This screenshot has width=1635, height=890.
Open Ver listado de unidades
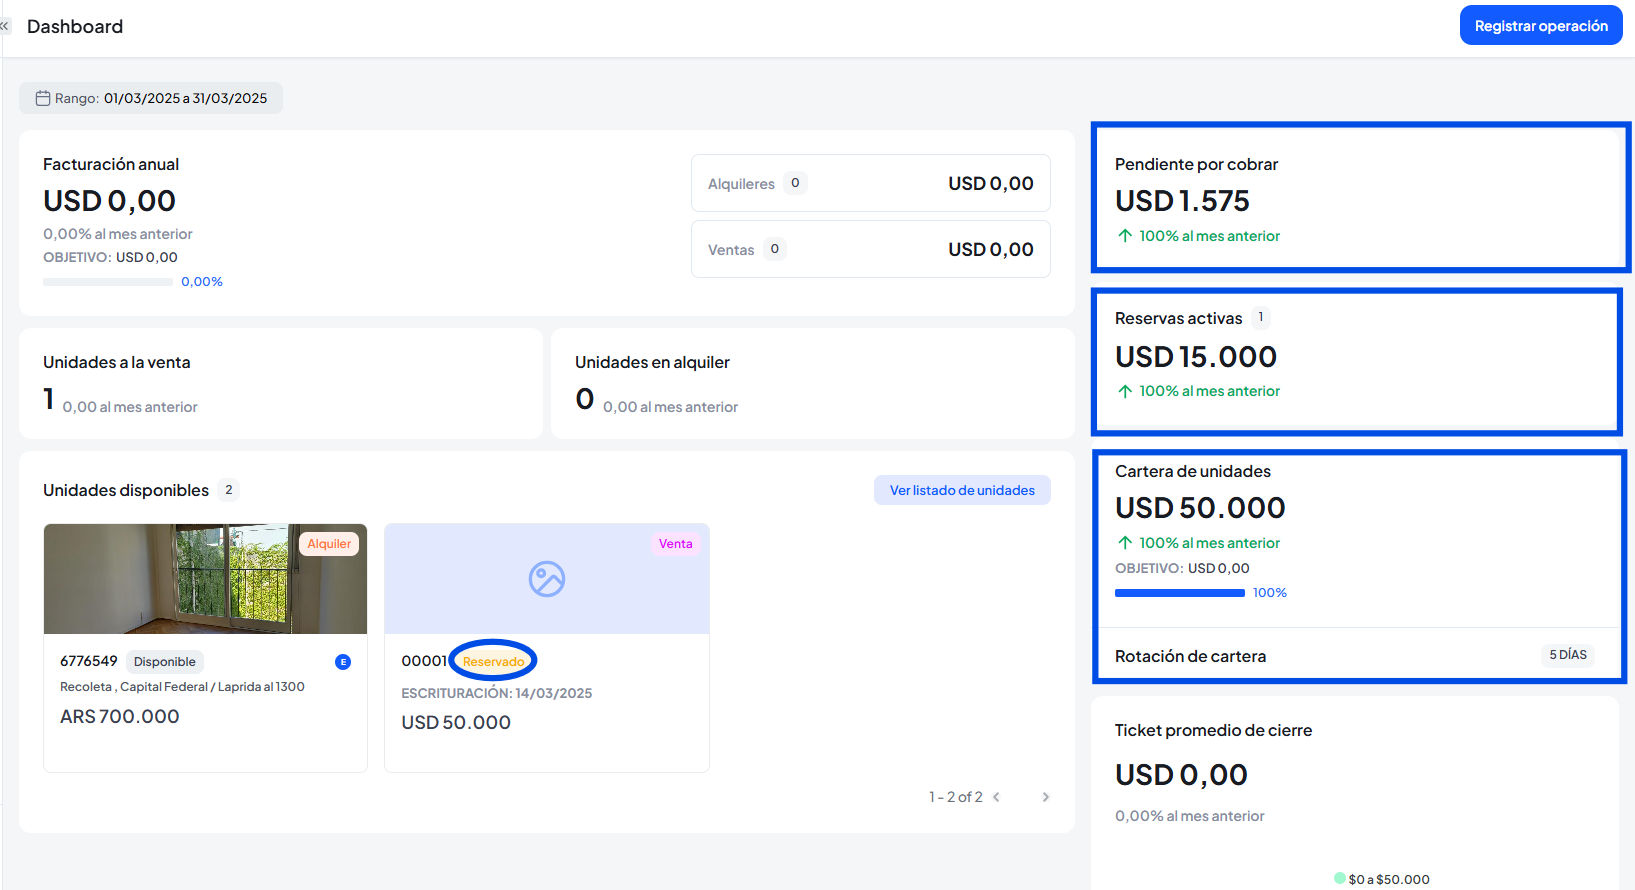pos(962,490)
